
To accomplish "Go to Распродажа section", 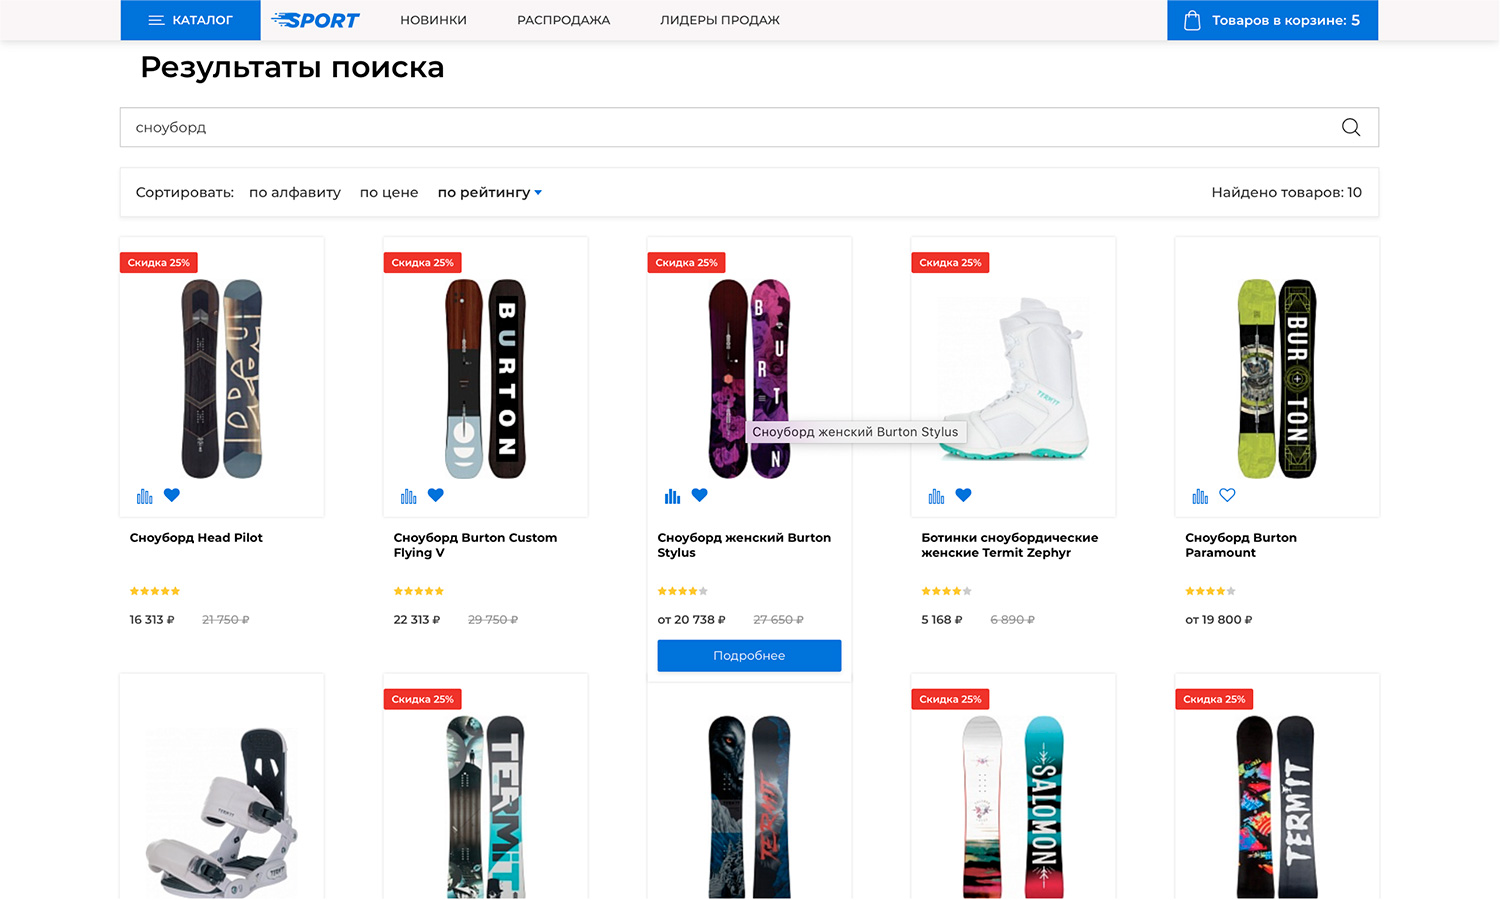I will coord(563,20).
